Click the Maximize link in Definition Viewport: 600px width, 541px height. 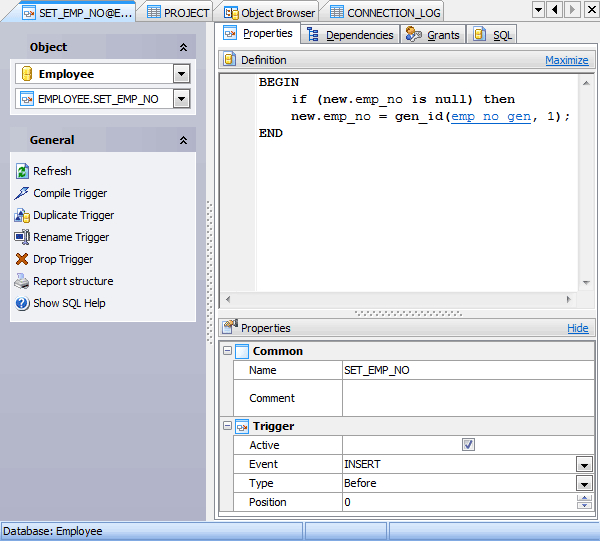(566, 60)
